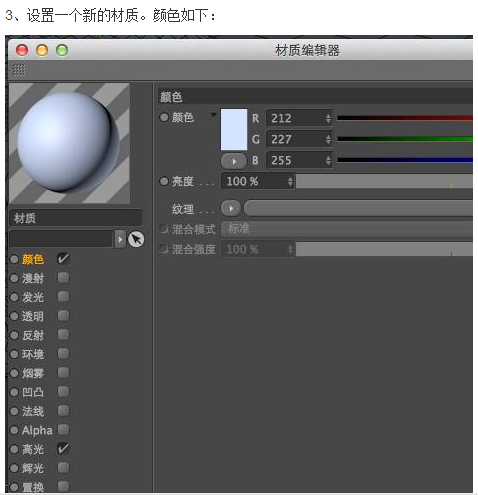Open the 凹凸 channel settings

pyautogui.click(x=33, y=392)
